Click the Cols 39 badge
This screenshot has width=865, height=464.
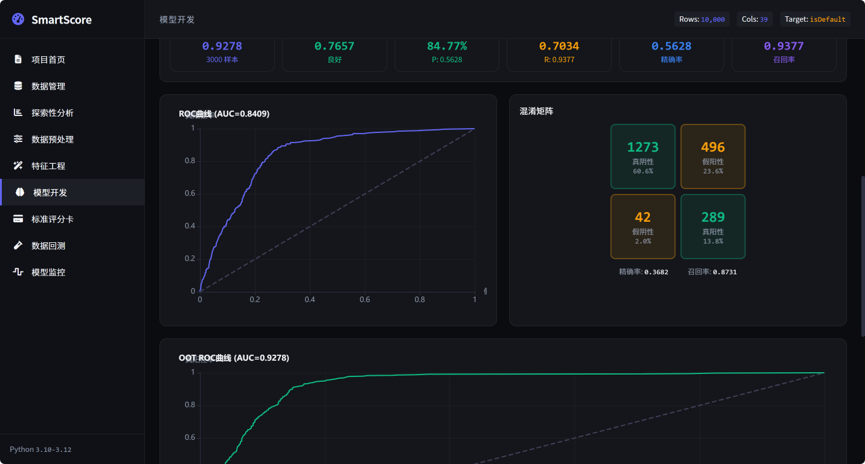tap(754, 19)
